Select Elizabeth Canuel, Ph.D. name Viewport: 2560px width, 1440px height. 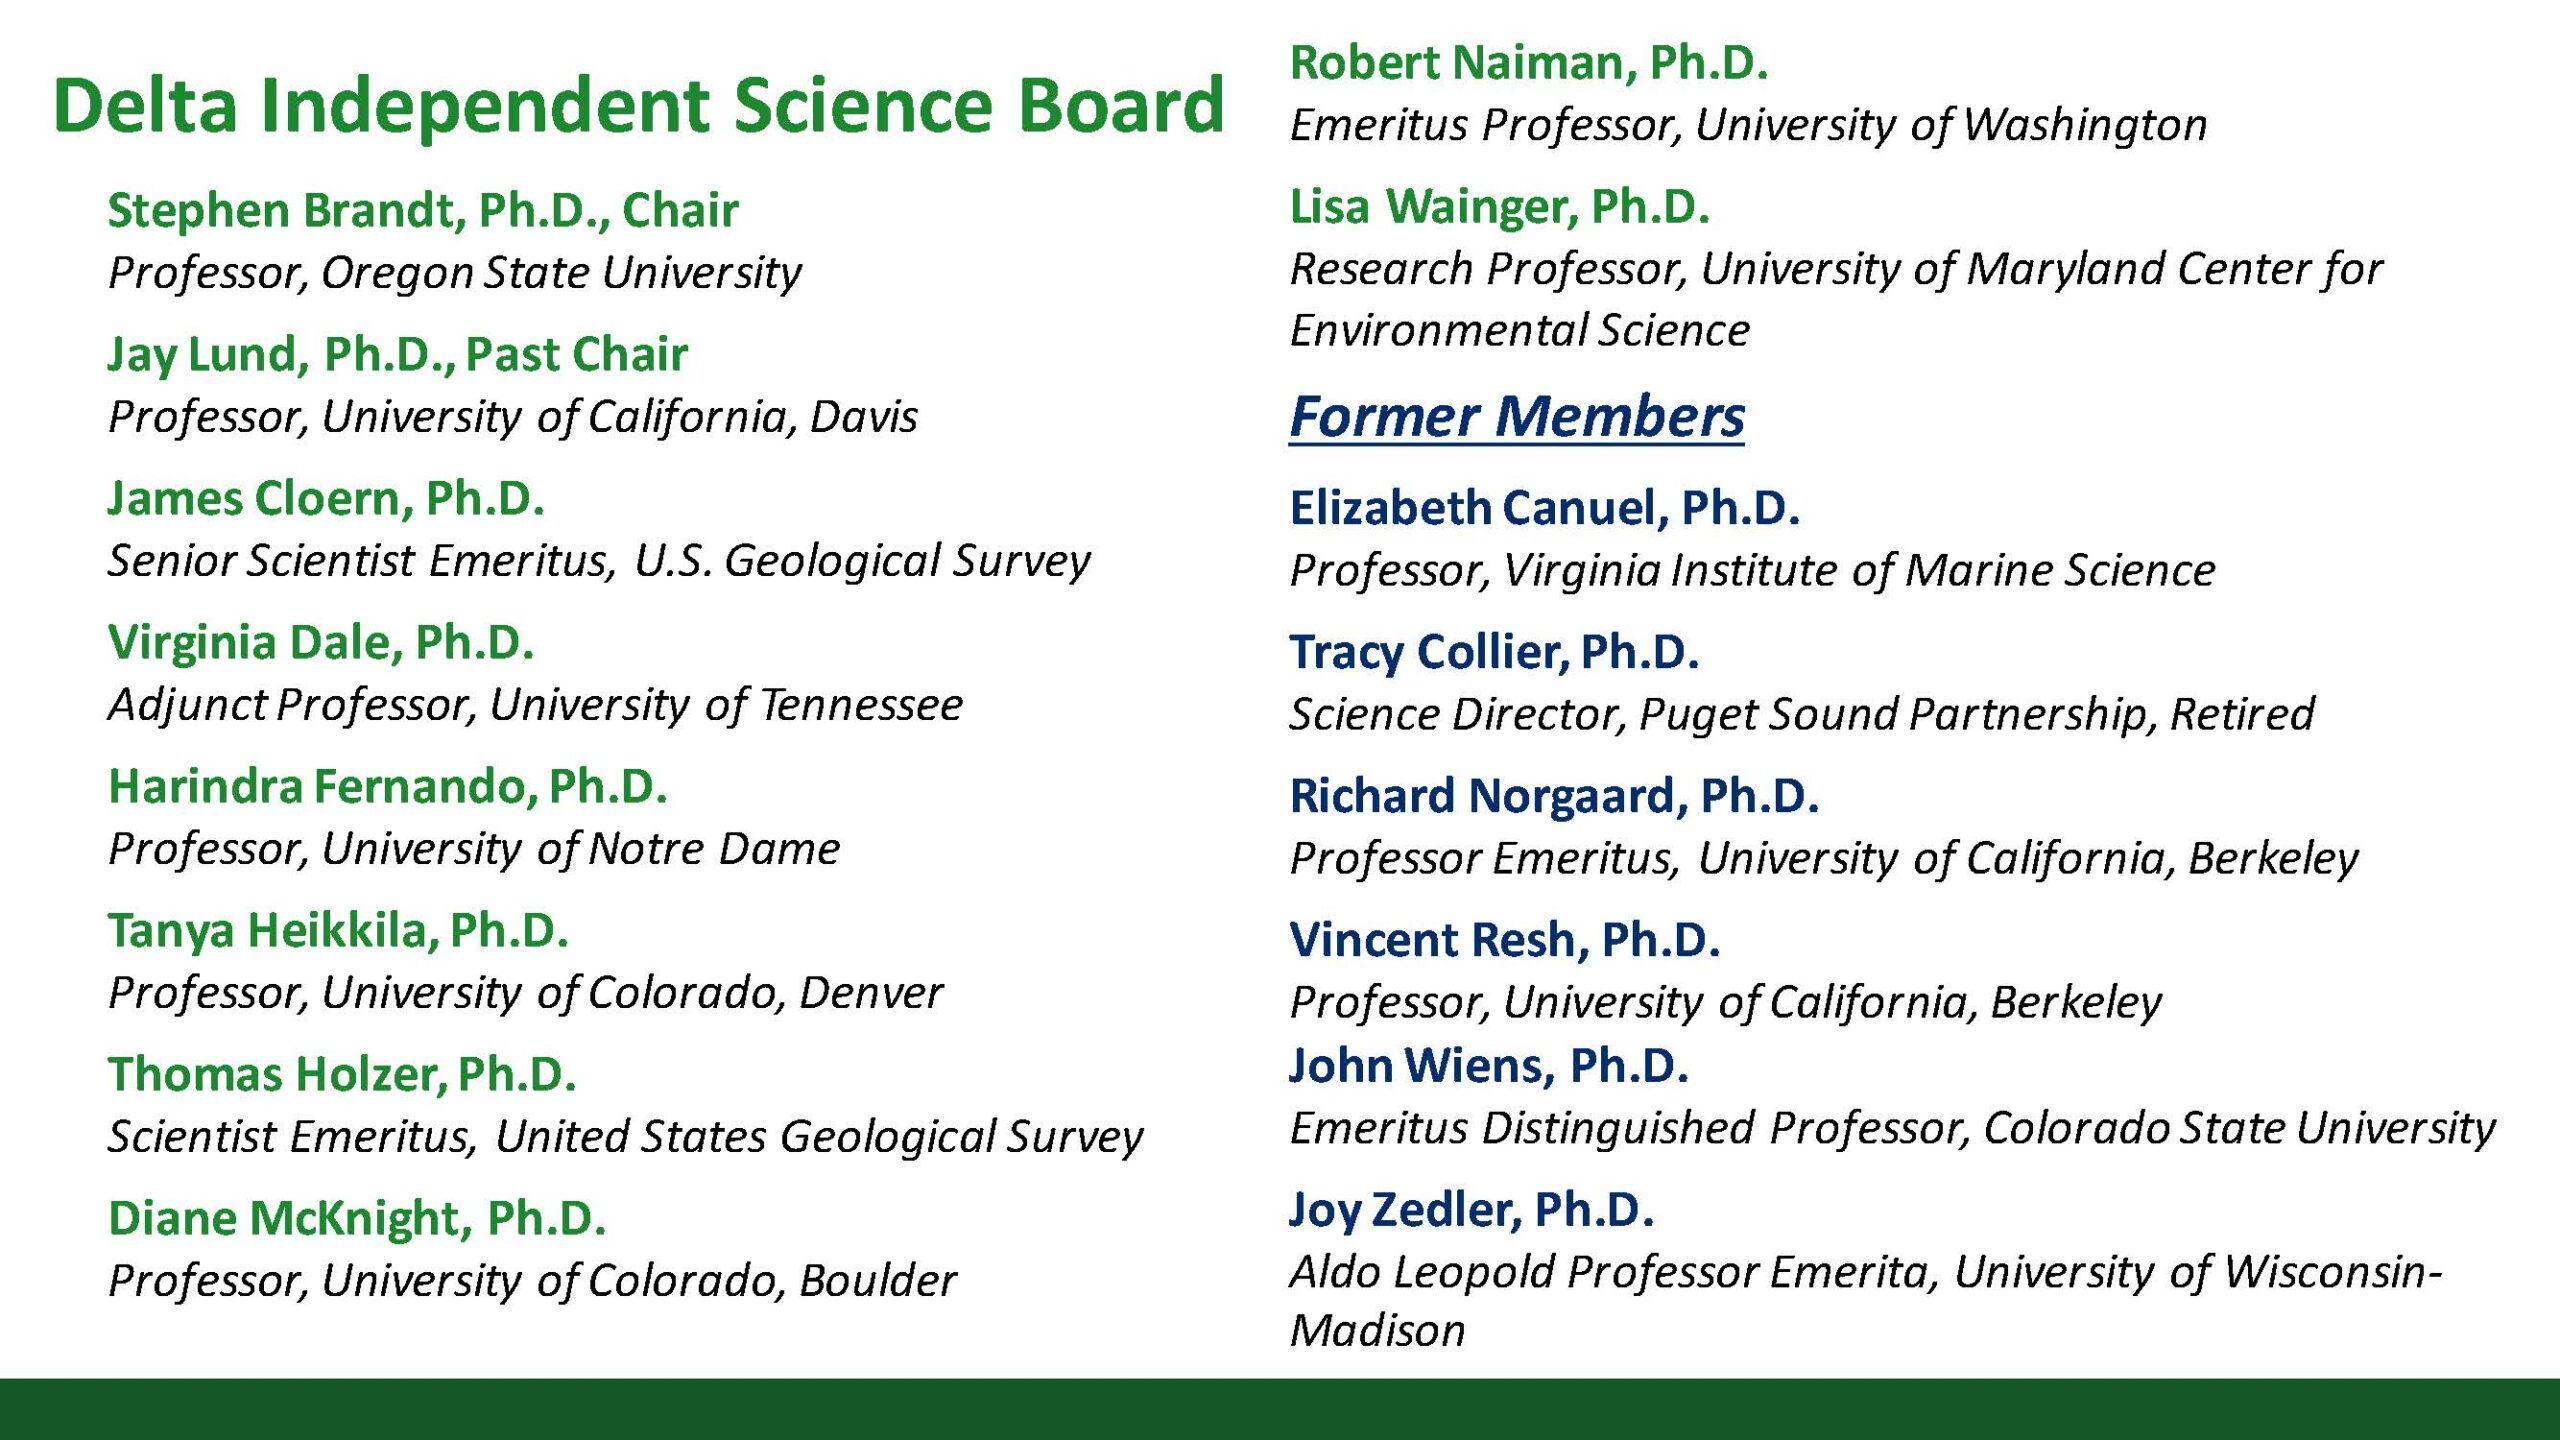1545,509
